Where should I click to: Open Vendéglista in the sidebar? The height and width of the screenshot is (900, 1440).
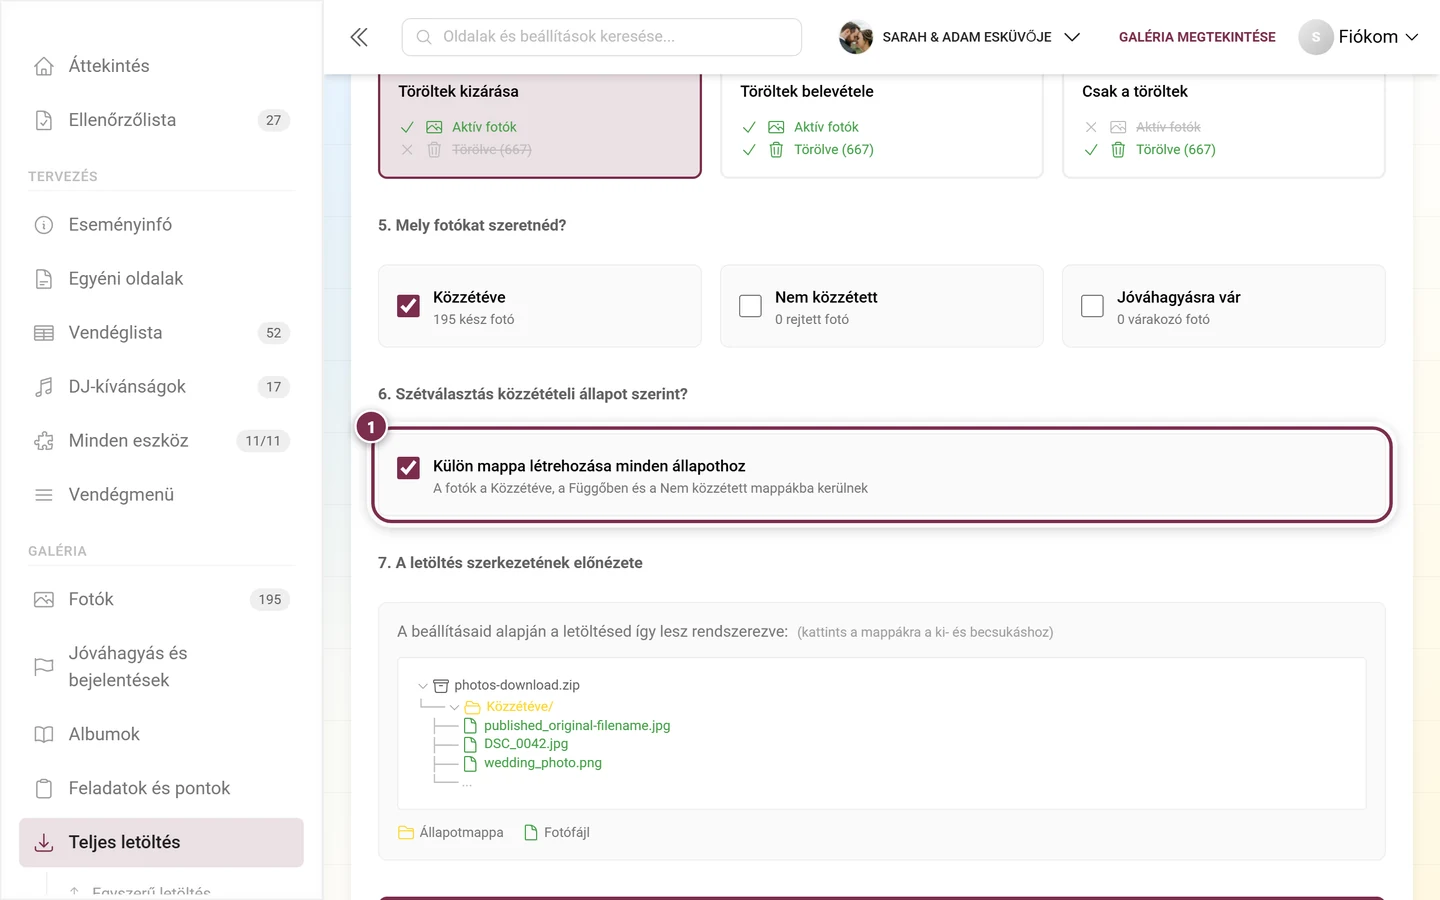click(161, 333)
